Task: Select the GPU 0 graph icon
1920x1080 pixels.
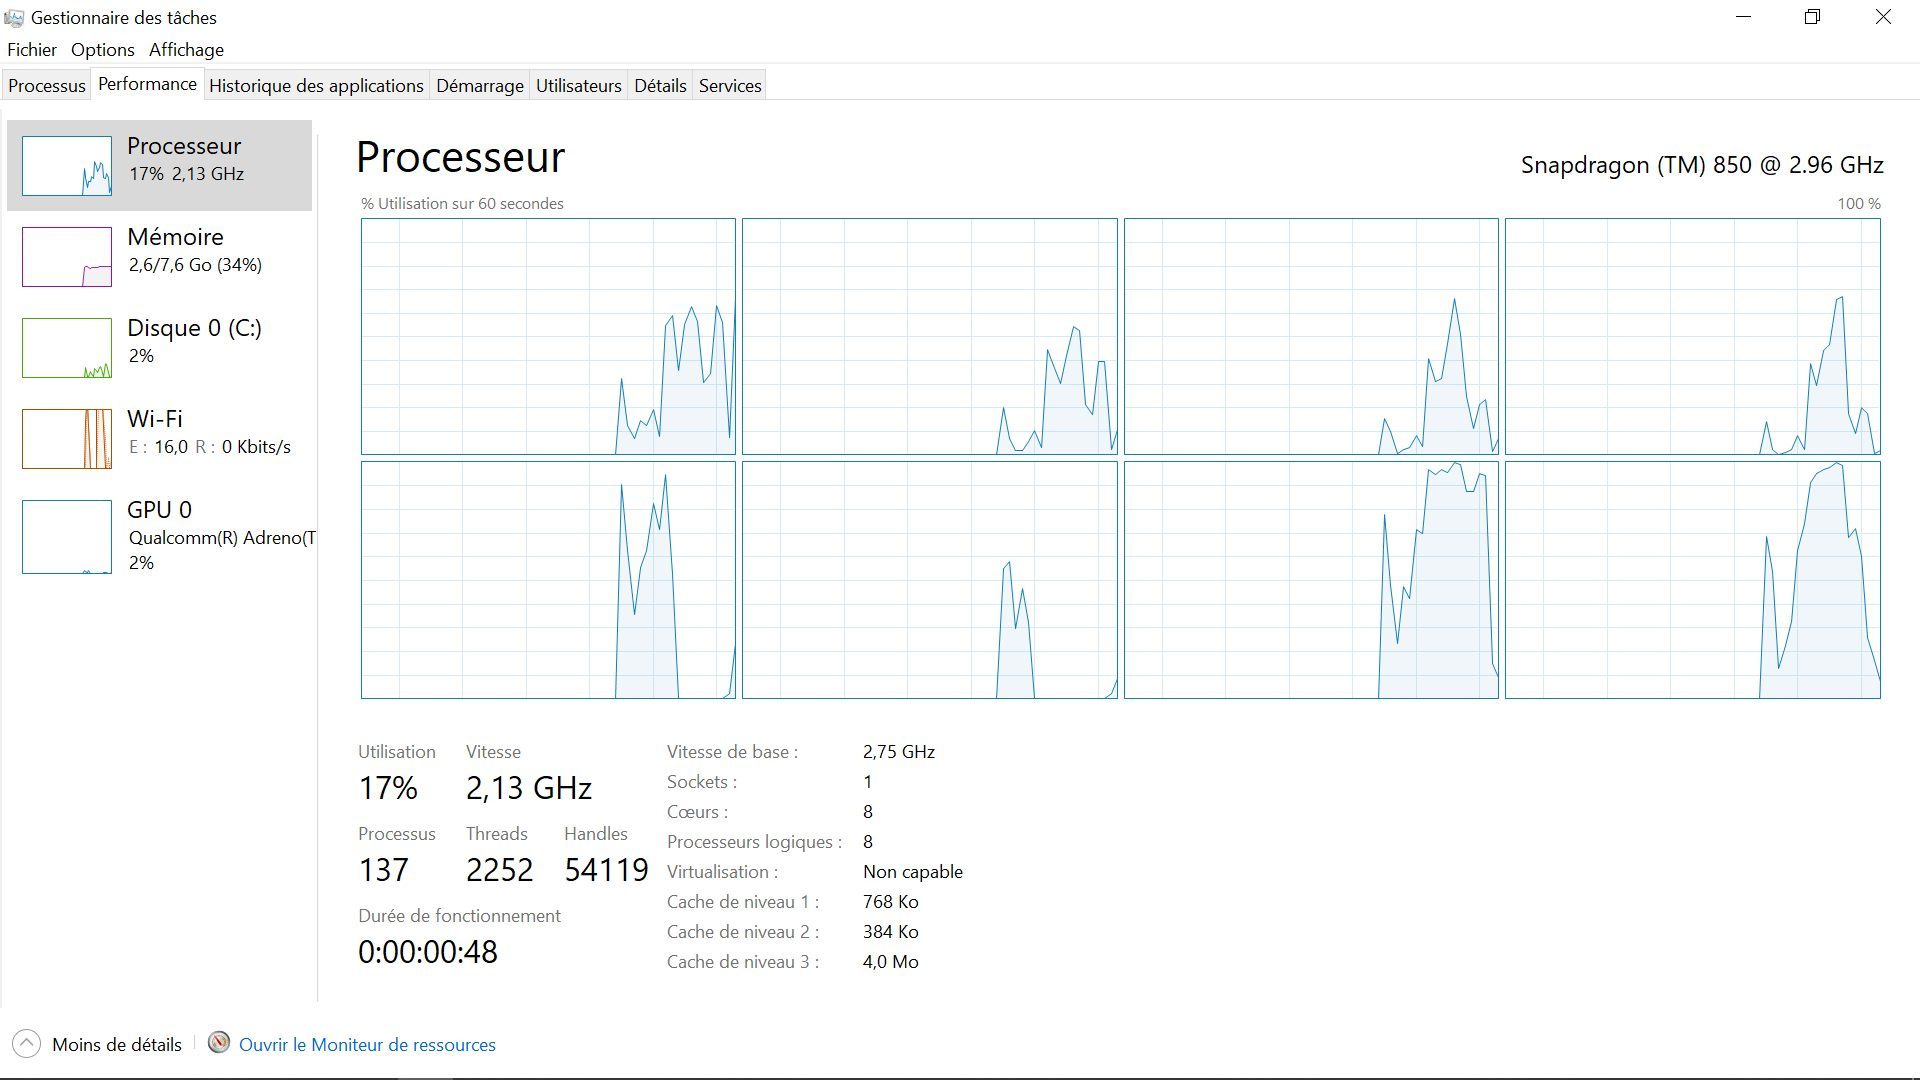Action: point(67,536)
